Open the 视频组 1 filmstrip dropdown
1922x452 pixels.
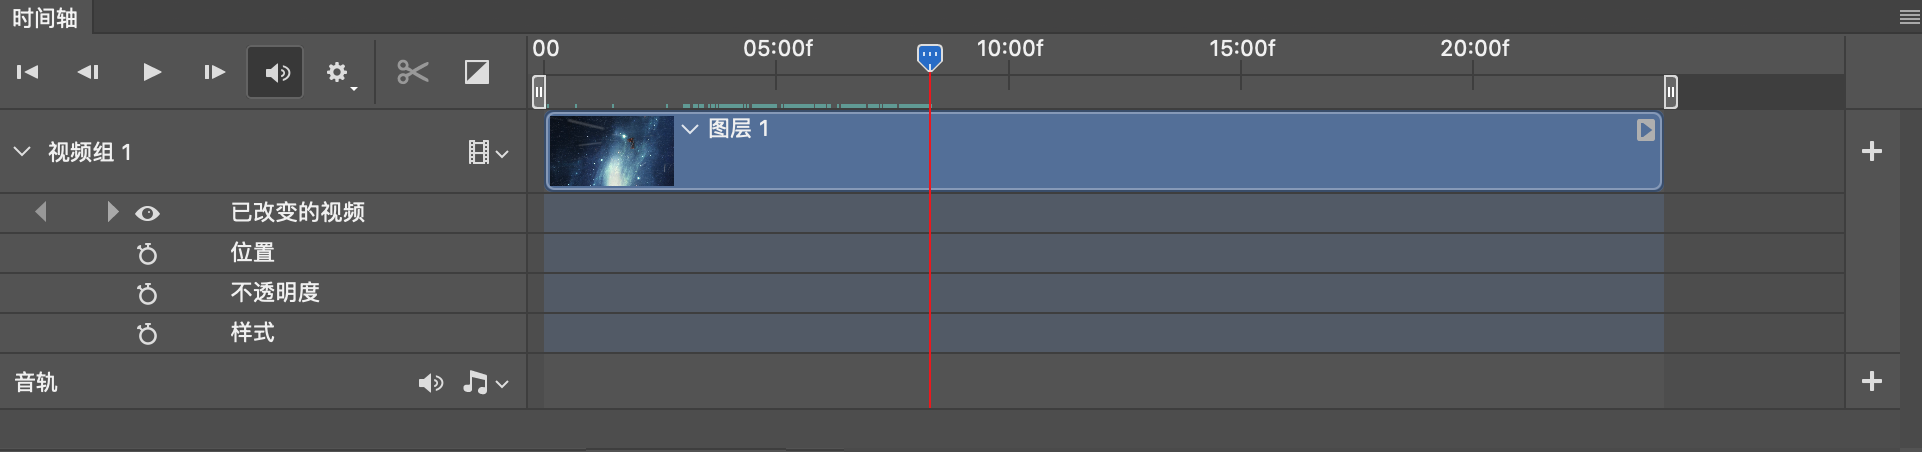(488, 152)
